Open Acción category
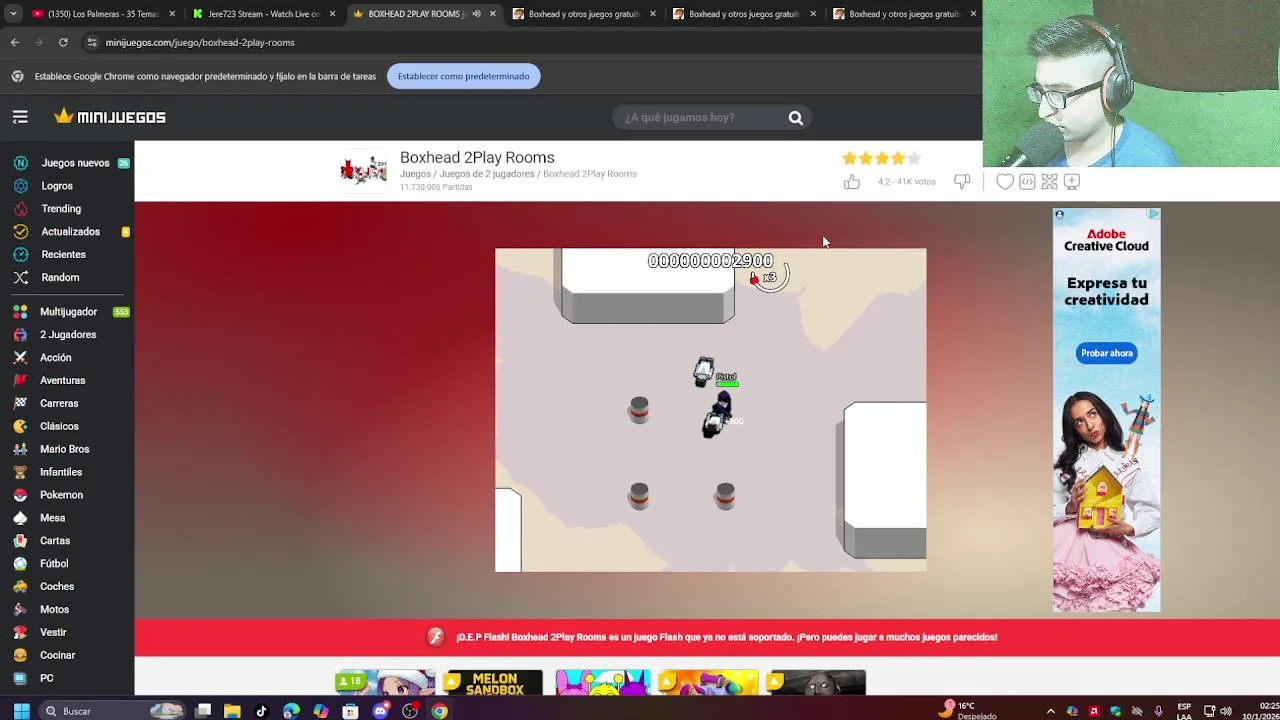This screenshot has width=1280, height=720. click(56, 358)
